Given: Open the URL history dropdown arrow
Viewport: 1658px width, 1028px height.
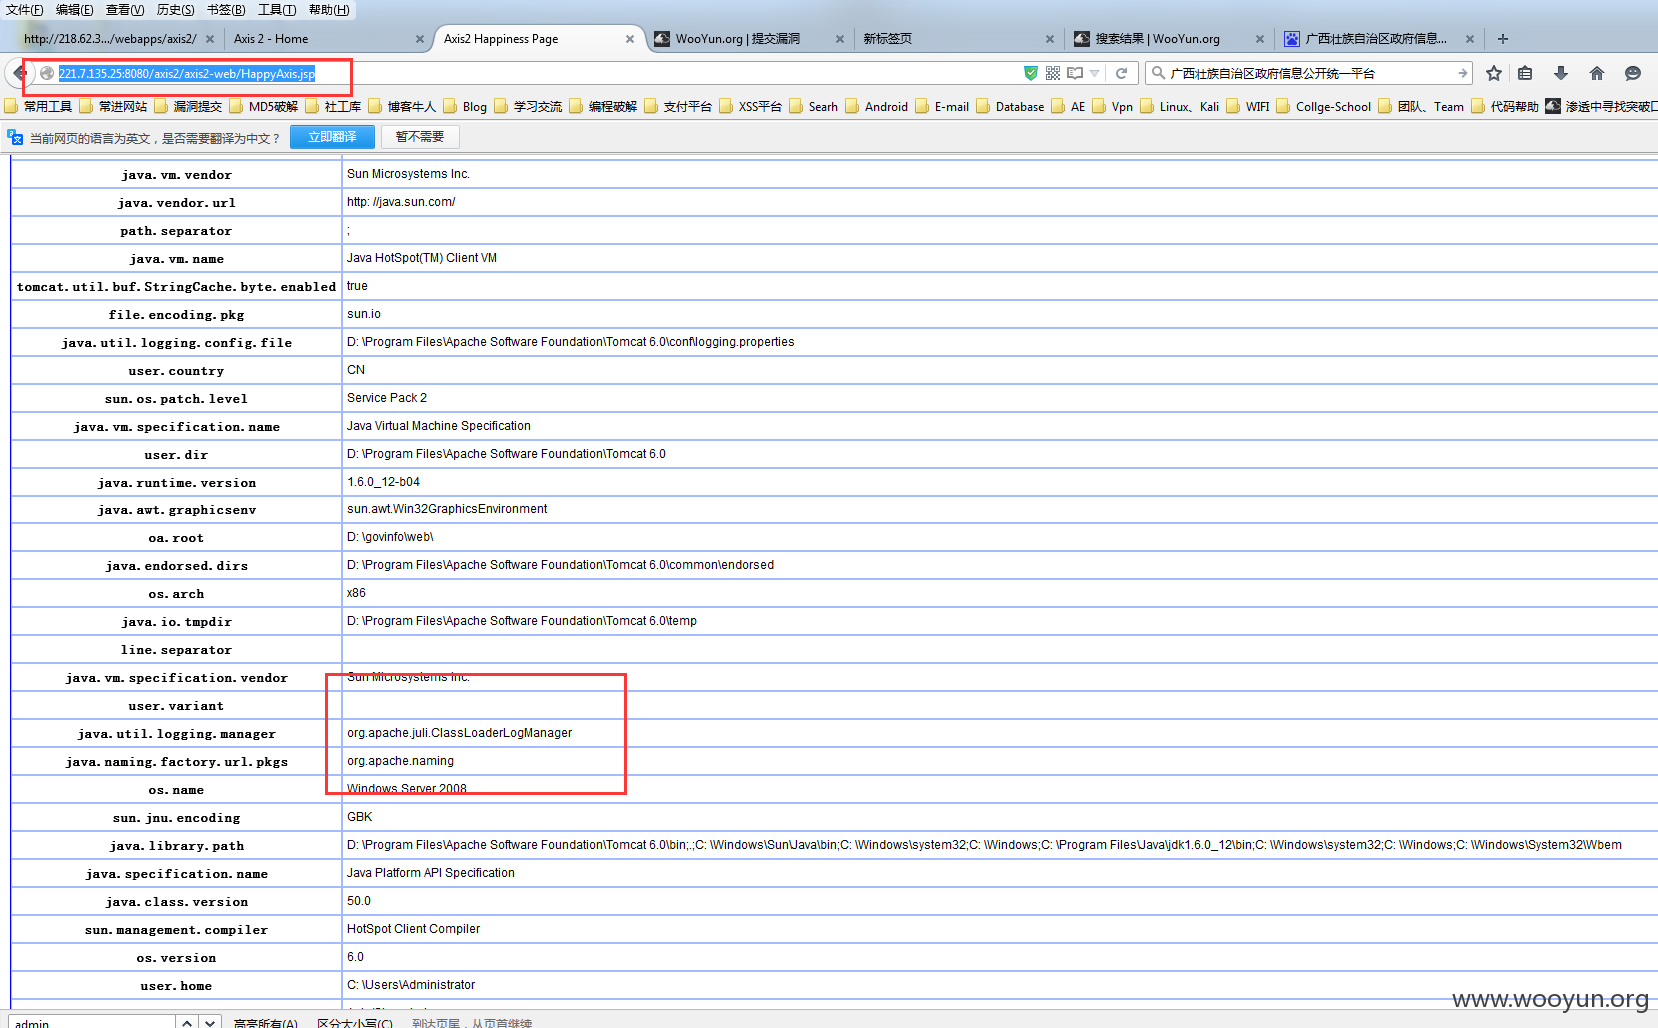Looking at the screenshot, I should (1095, 73).
